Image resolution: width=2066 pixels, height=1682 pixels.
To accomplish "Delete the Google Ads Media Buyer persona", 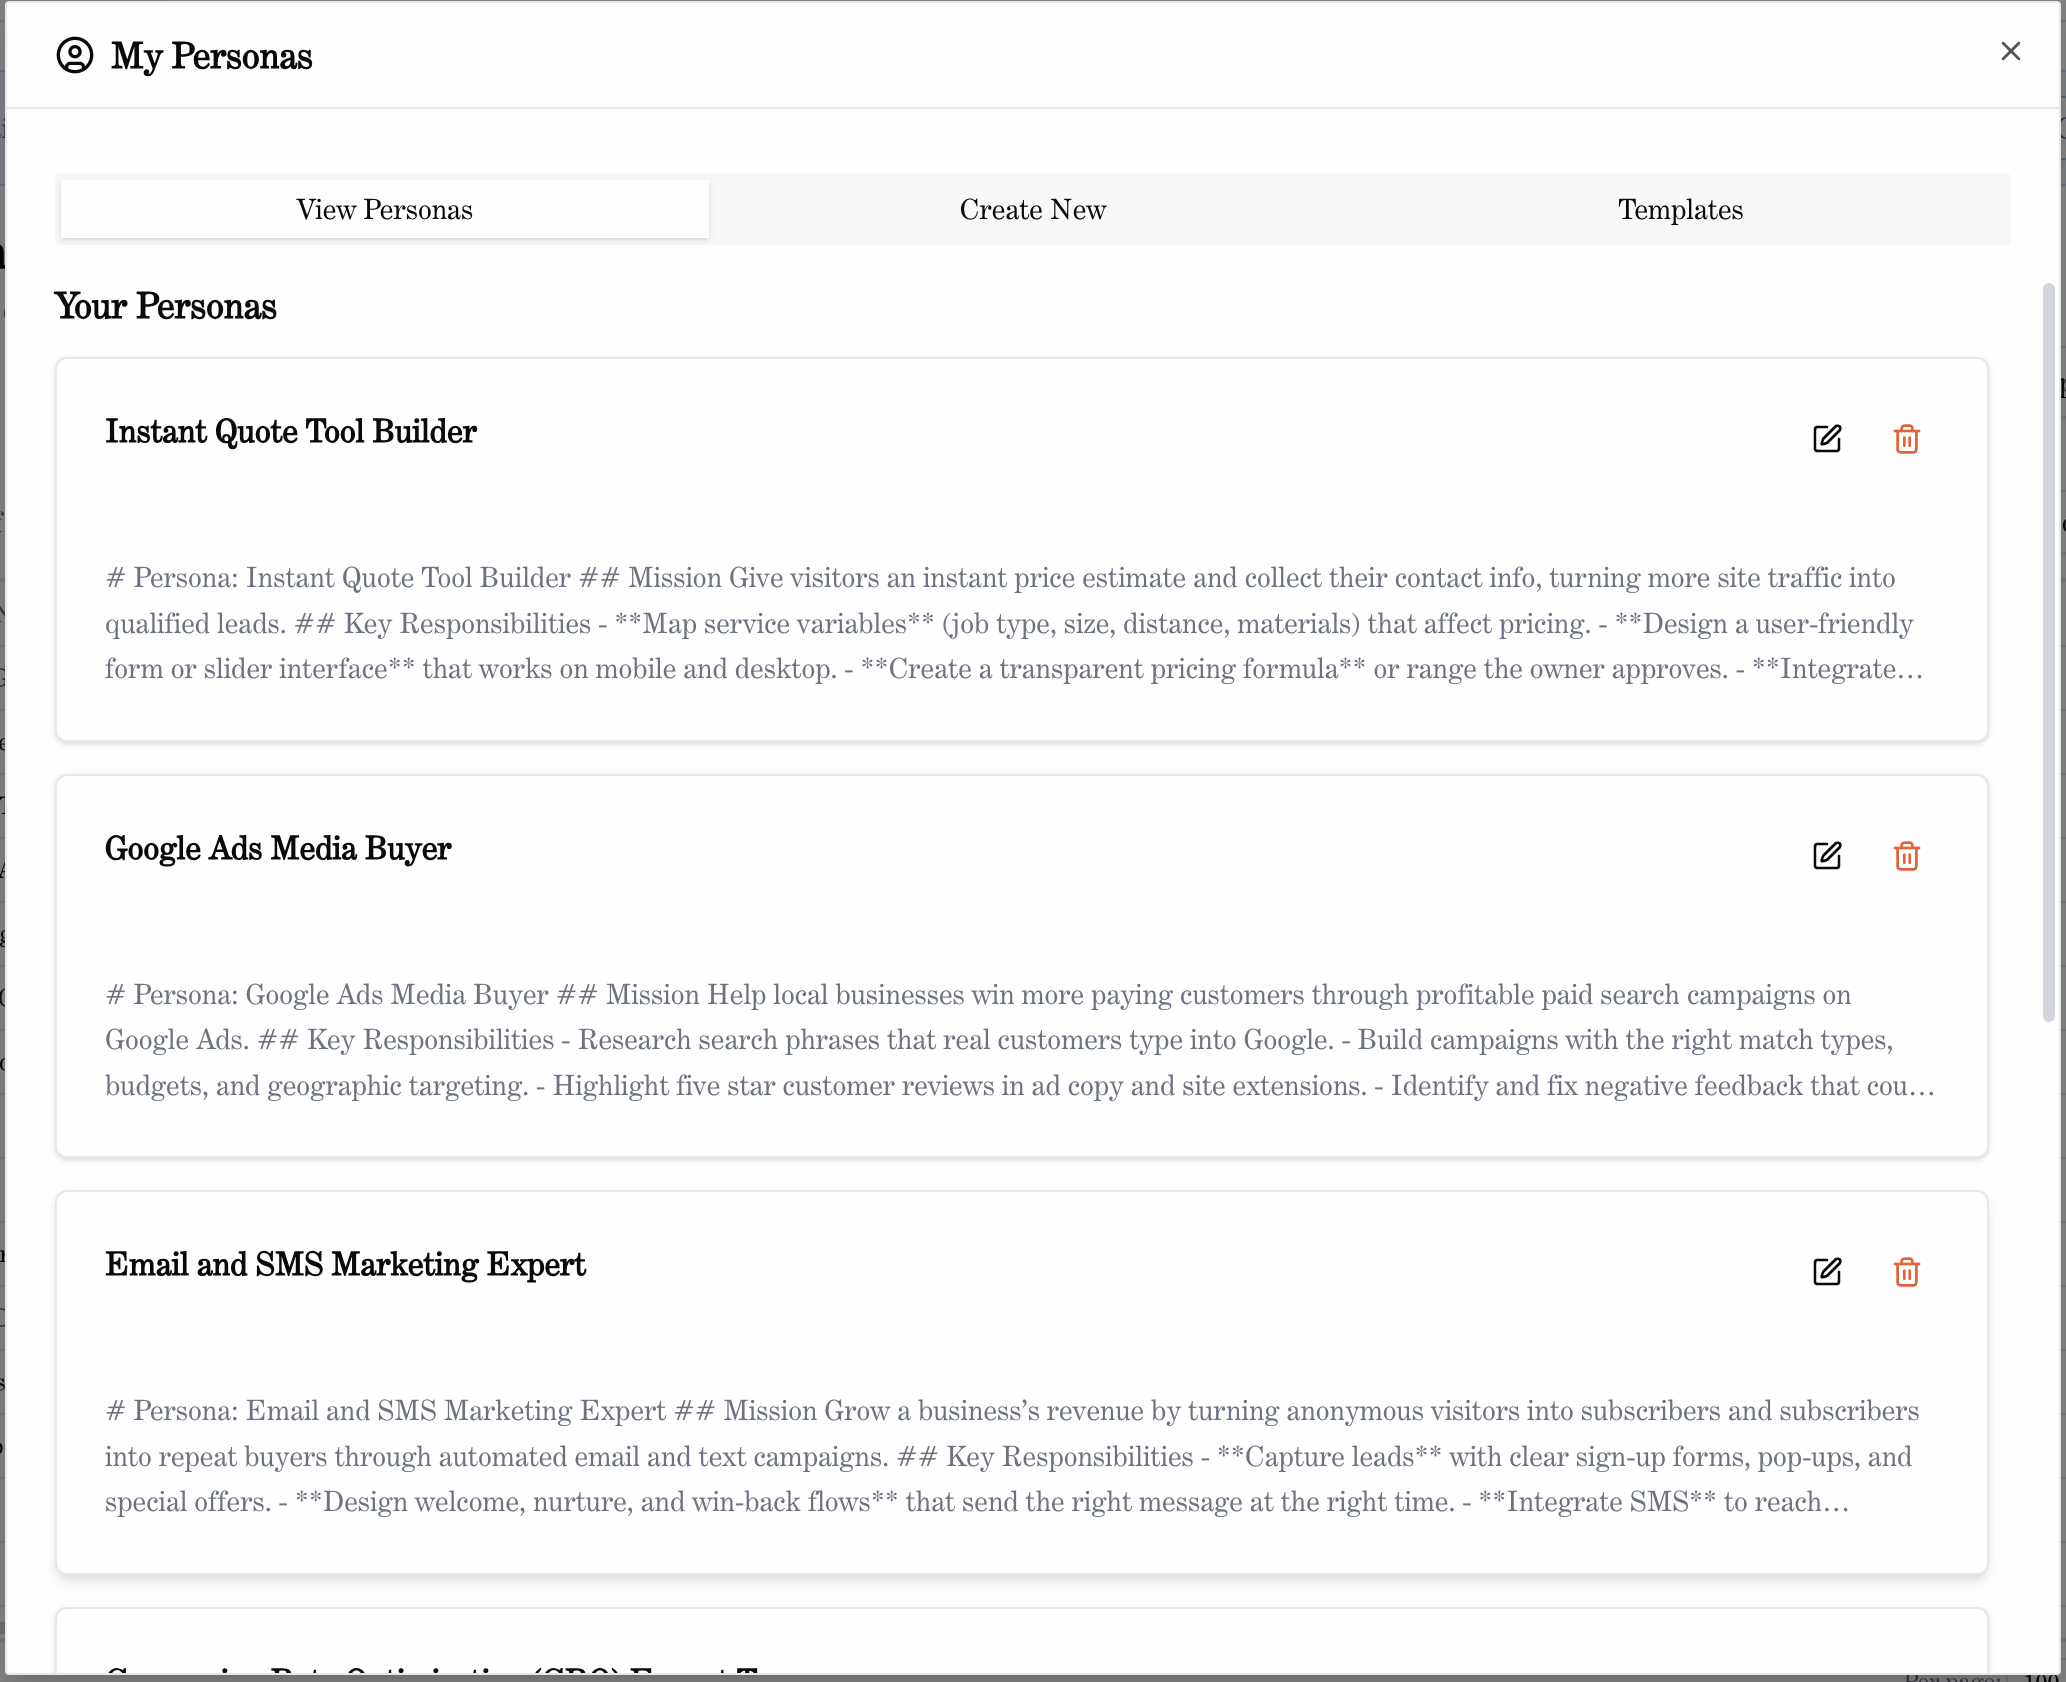I will tap(1906, 856).
